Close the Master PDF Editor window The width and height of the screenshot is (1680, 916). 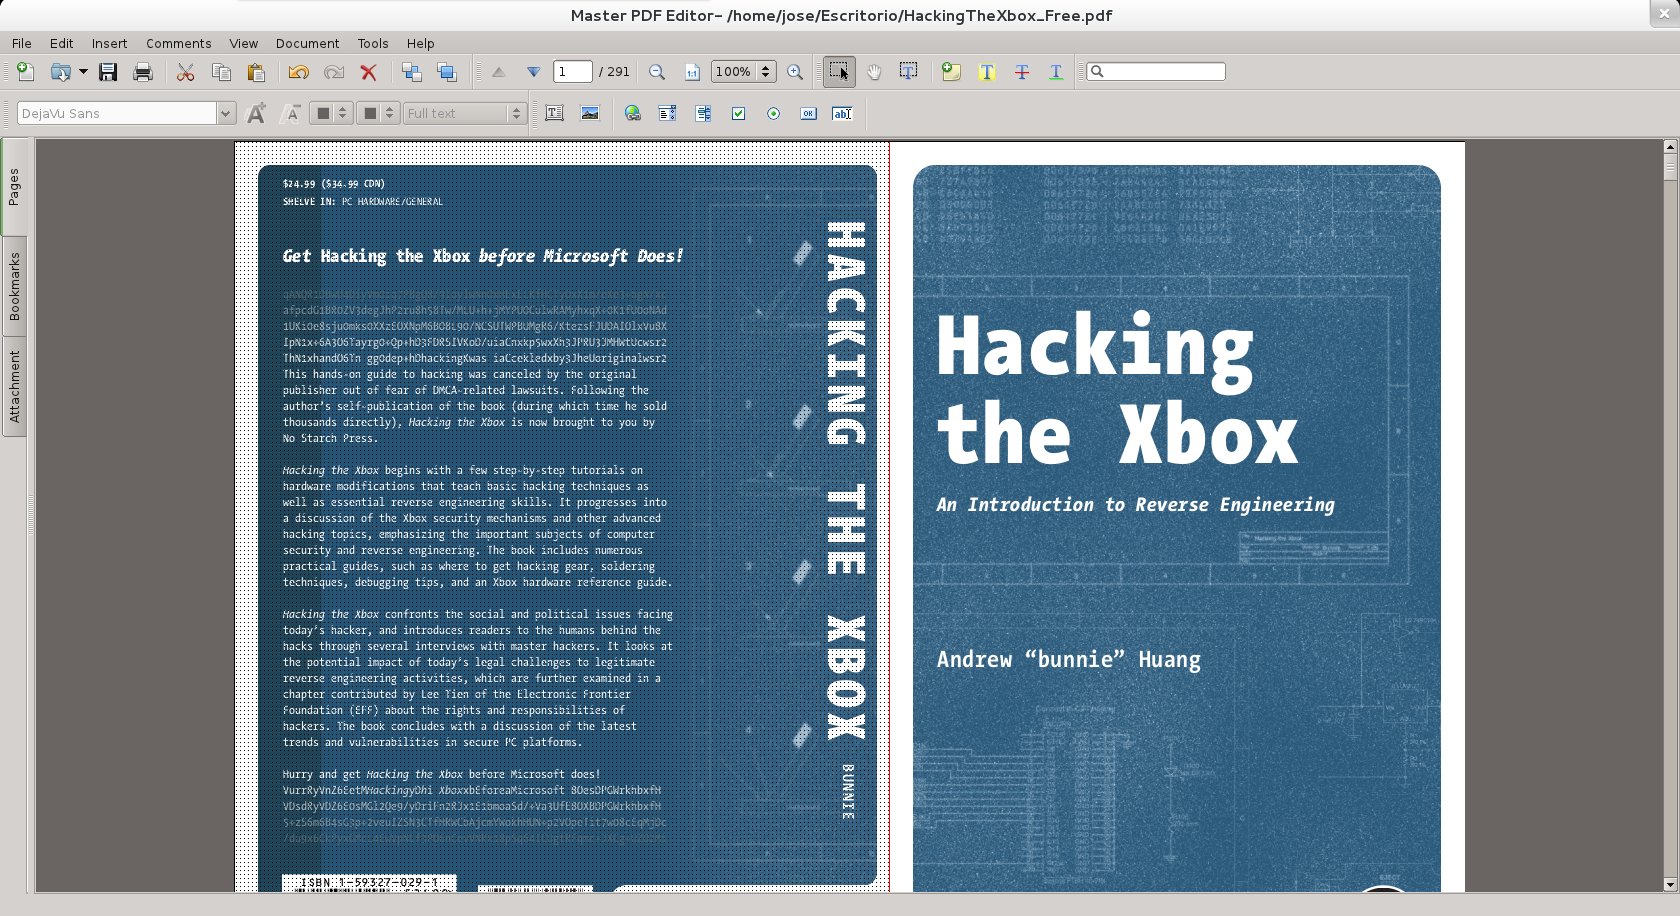click(1665, 12)
